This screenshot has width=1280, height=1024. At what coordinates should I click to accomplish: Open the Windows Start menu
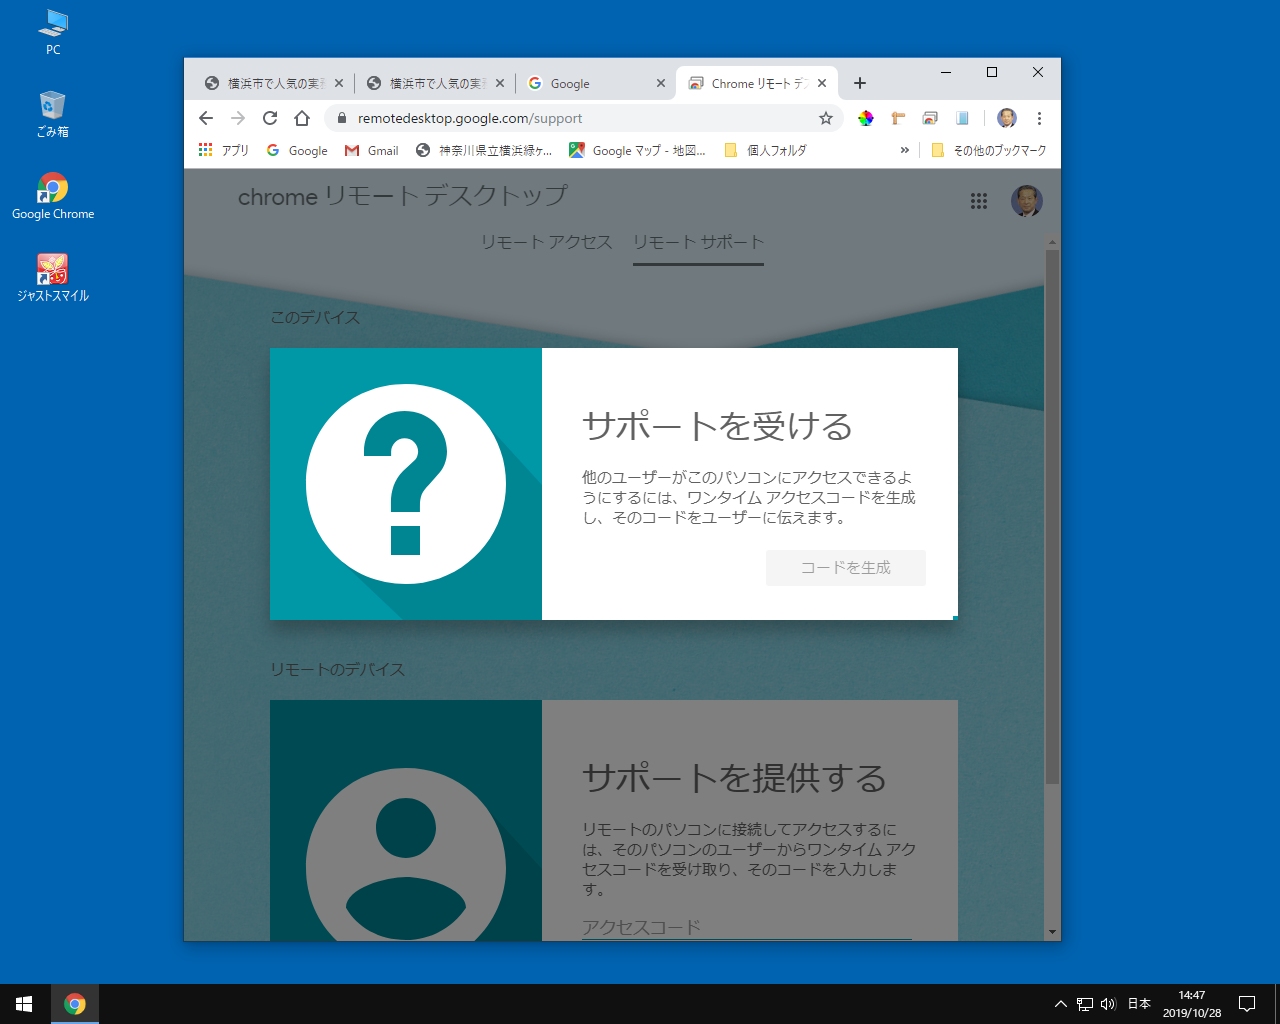(x=24, y=1004)
